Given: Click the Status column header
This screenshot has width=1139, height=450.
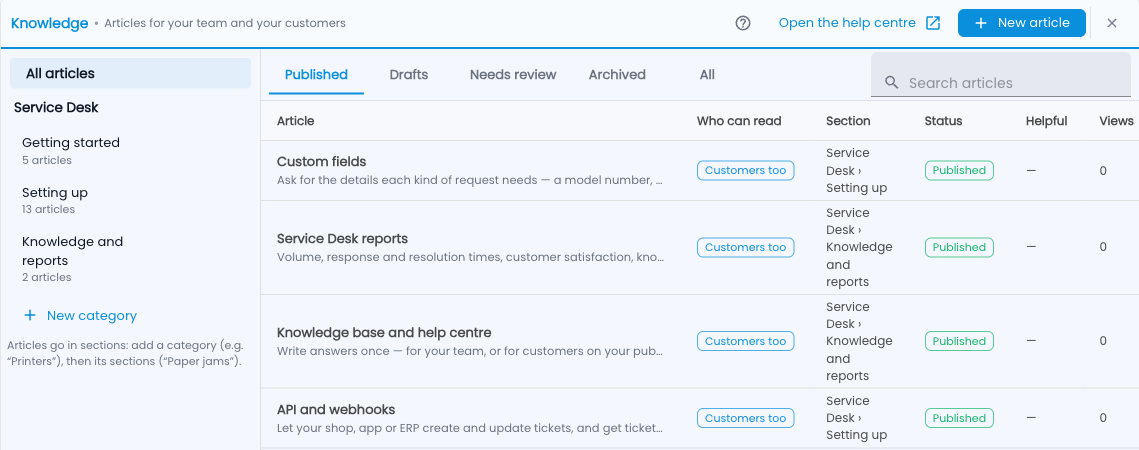Looking at the screenshot, I should (x=943, y=121).
